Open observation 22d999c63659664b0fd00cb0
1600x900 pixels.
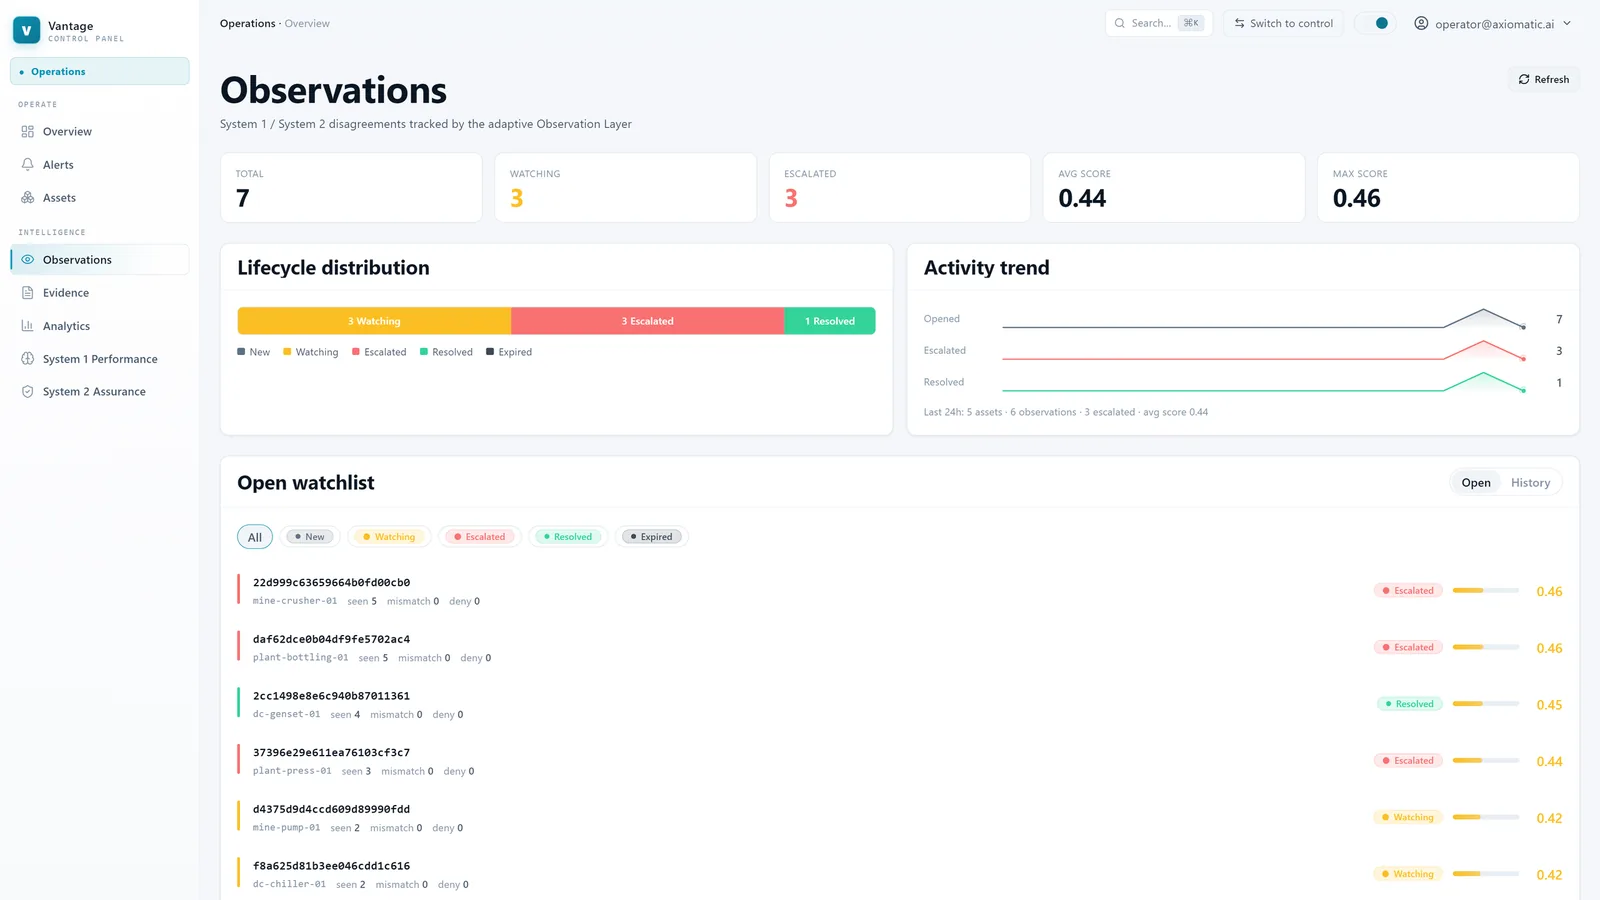(331, 582)
